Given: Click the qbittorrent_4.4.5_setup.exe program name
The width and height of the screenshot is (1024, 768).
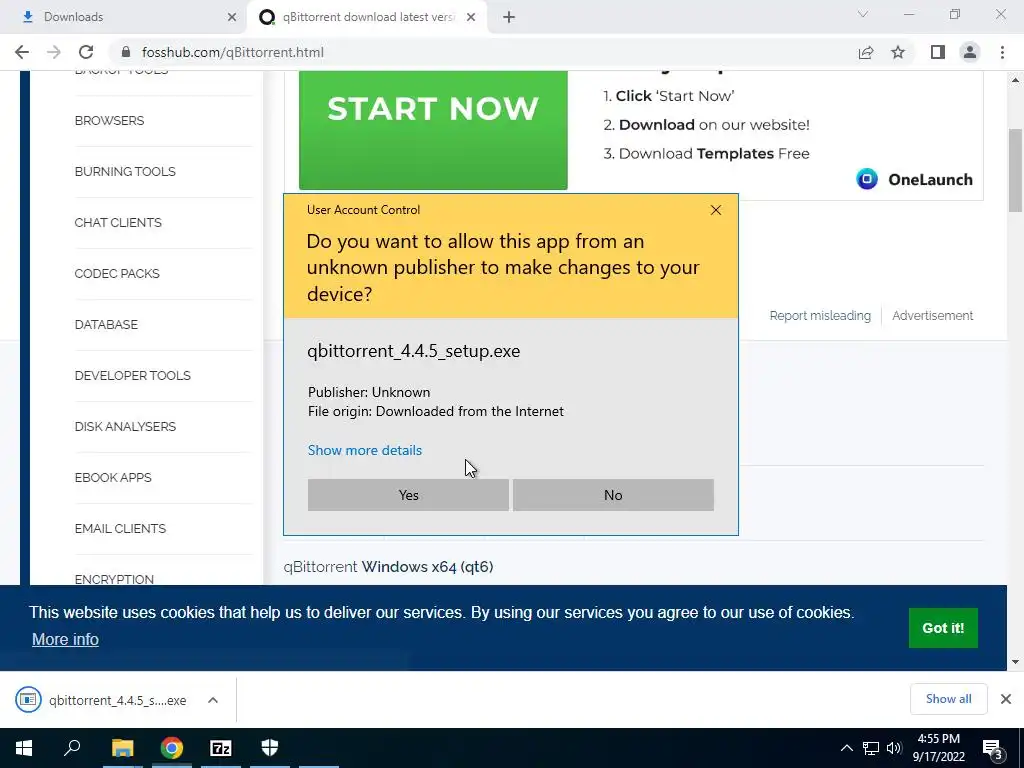Looking at the screenshot, I should (x=413, y=351).
